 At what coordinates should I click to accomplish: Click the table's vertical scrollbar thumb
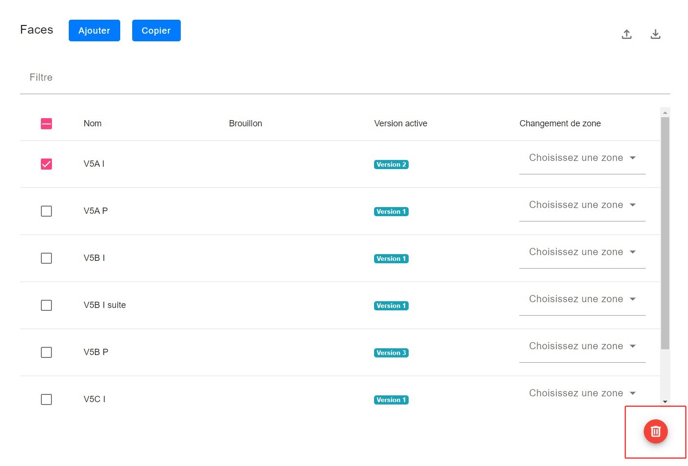(665, 230)
